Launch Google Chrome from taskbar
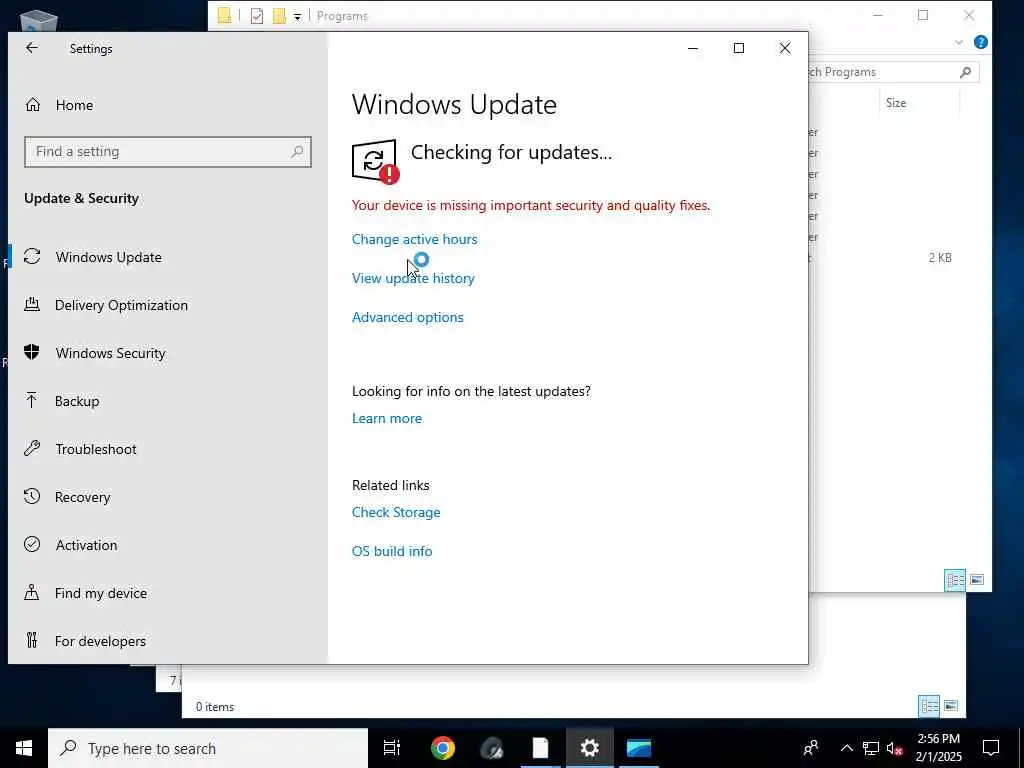This screenshot has height=768, width=1024. click(443, 748)
